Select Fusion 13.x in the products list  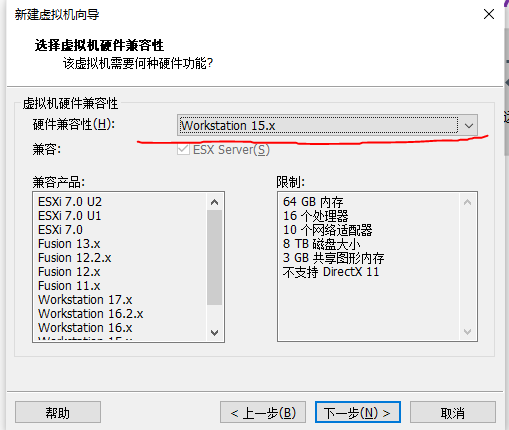(69, 244)
